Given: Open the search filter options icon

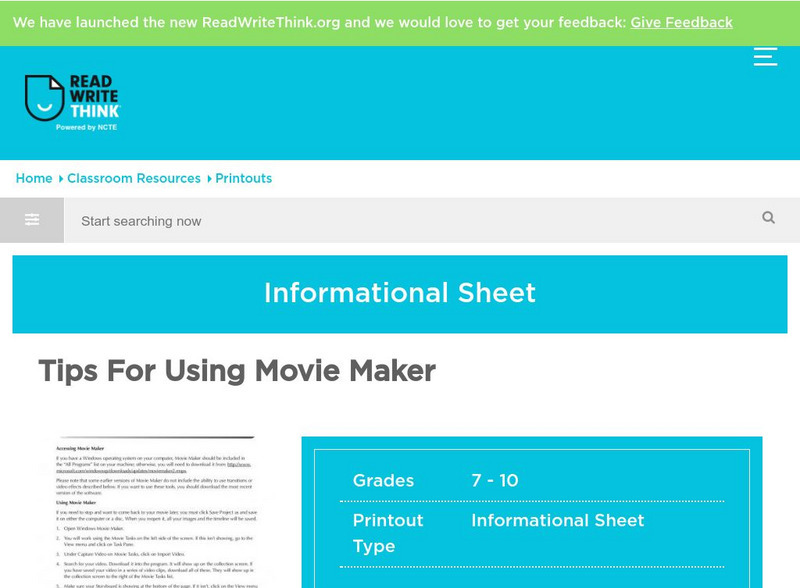Looking at the screenshot, I should (32, 220).
